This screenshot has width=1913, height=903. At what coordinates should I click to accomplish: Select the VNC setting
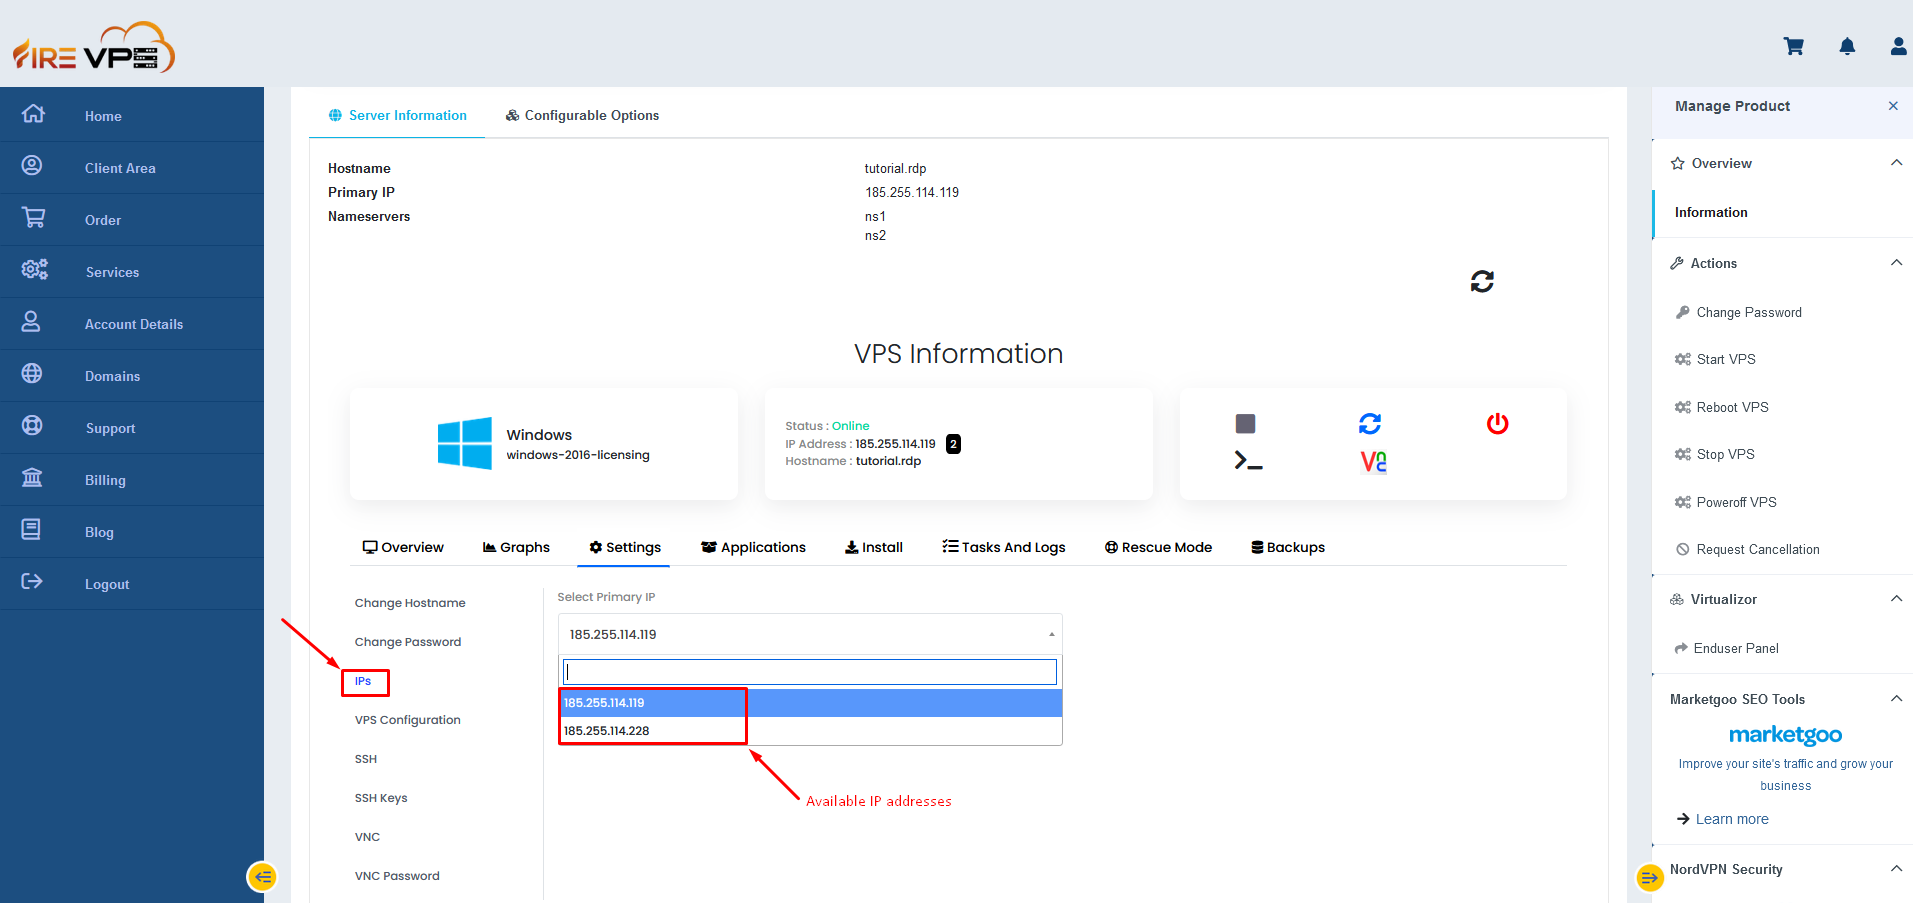pyautogui.click(x=367, y=837)
